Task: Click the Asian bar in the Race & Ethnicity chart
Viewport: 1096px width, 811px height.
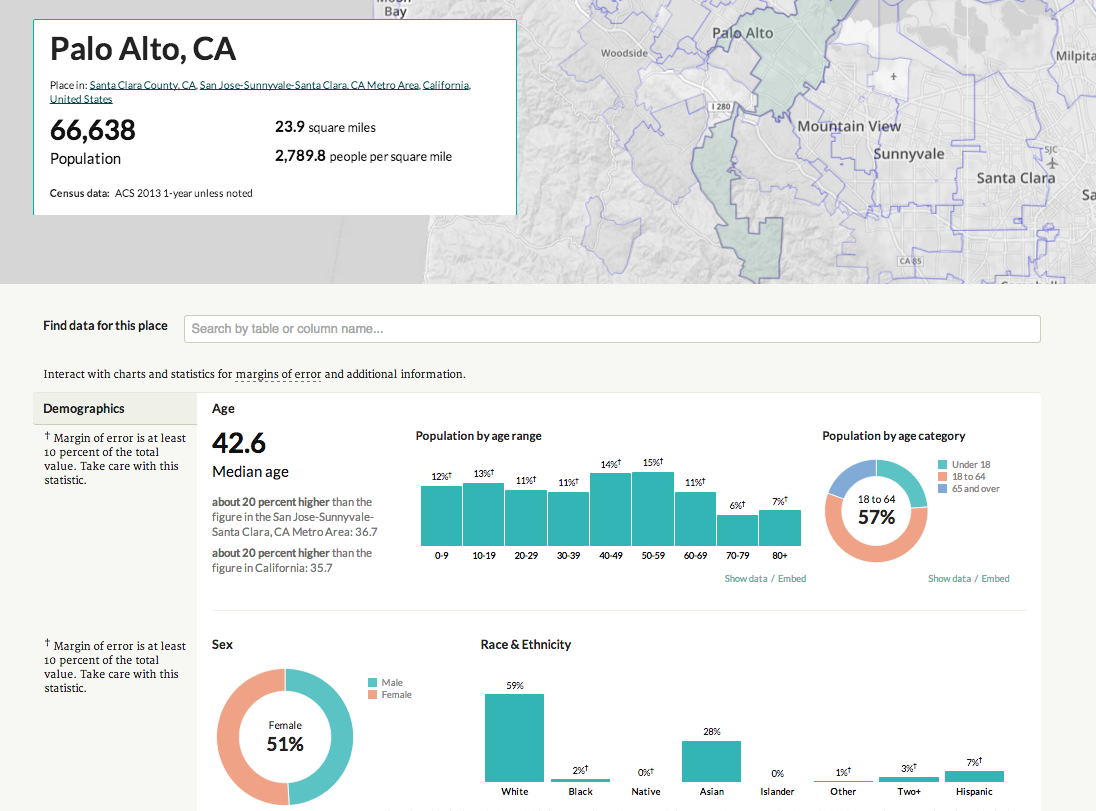Action: pyautogui.click(x=712, y=761)
